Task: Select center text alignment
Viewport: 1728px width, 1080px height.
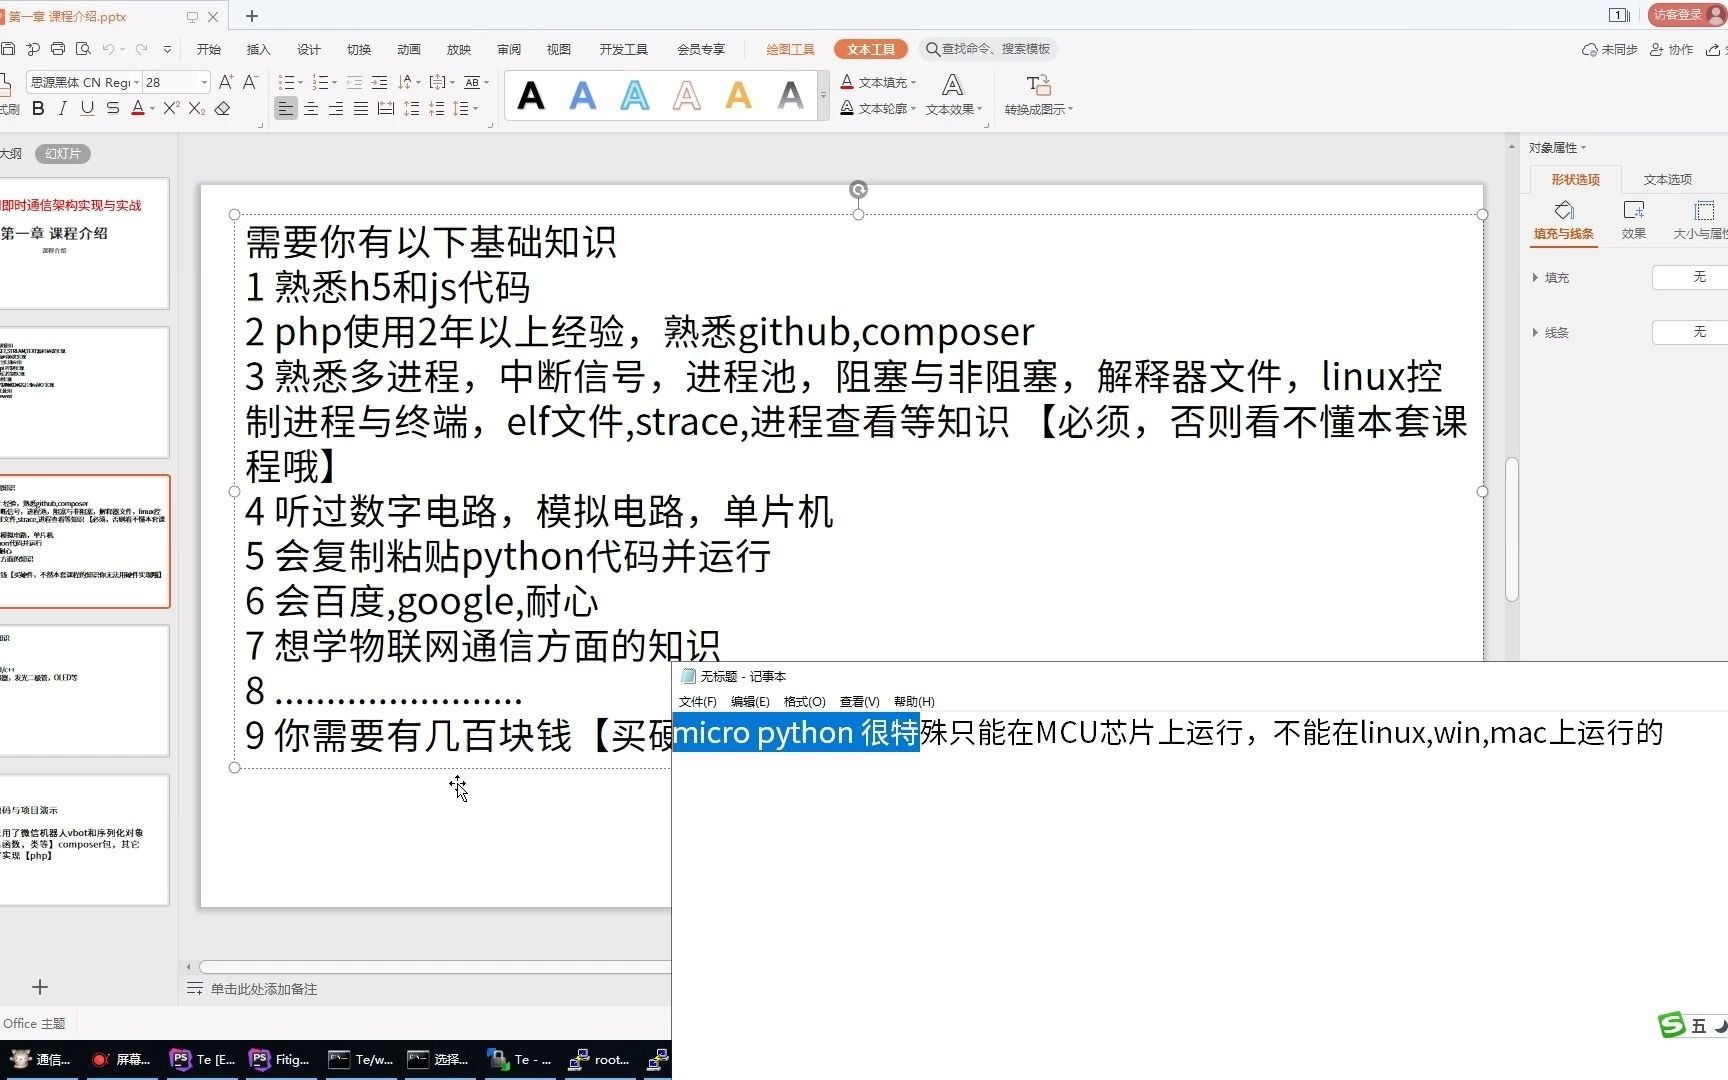Action: point(311,108)
